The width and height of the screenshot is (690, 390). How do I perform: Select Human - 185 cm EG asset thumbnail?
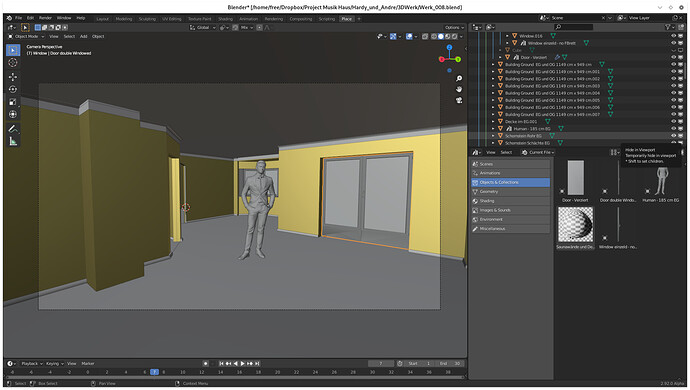point(661,182)
